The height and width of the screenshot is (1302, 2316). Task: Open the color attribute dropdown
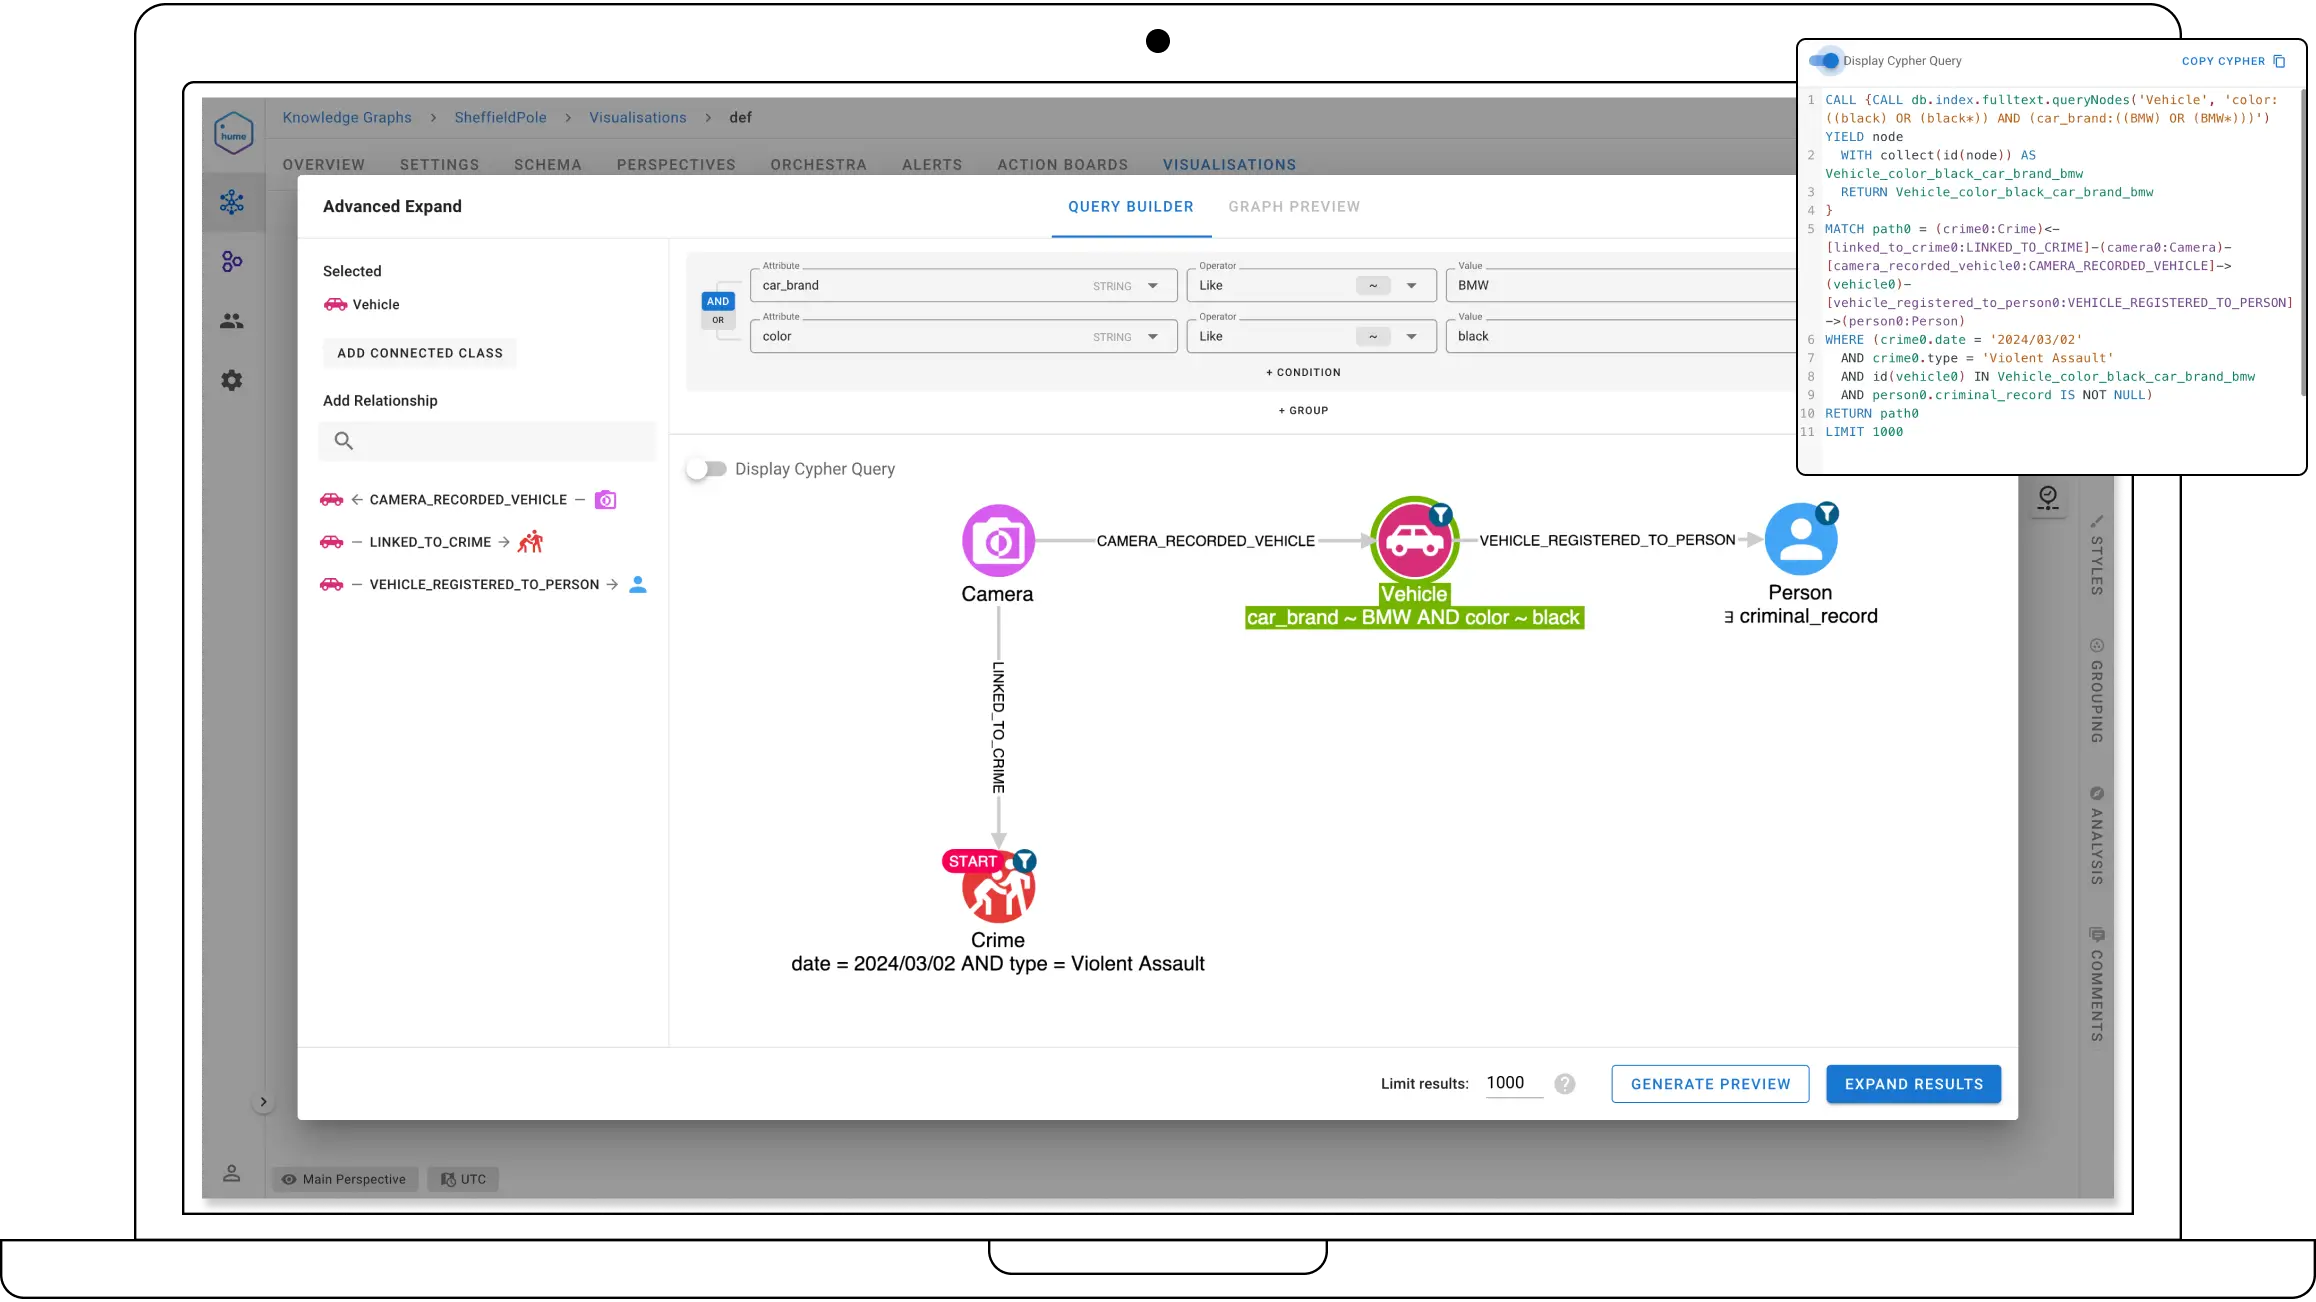1152,337
